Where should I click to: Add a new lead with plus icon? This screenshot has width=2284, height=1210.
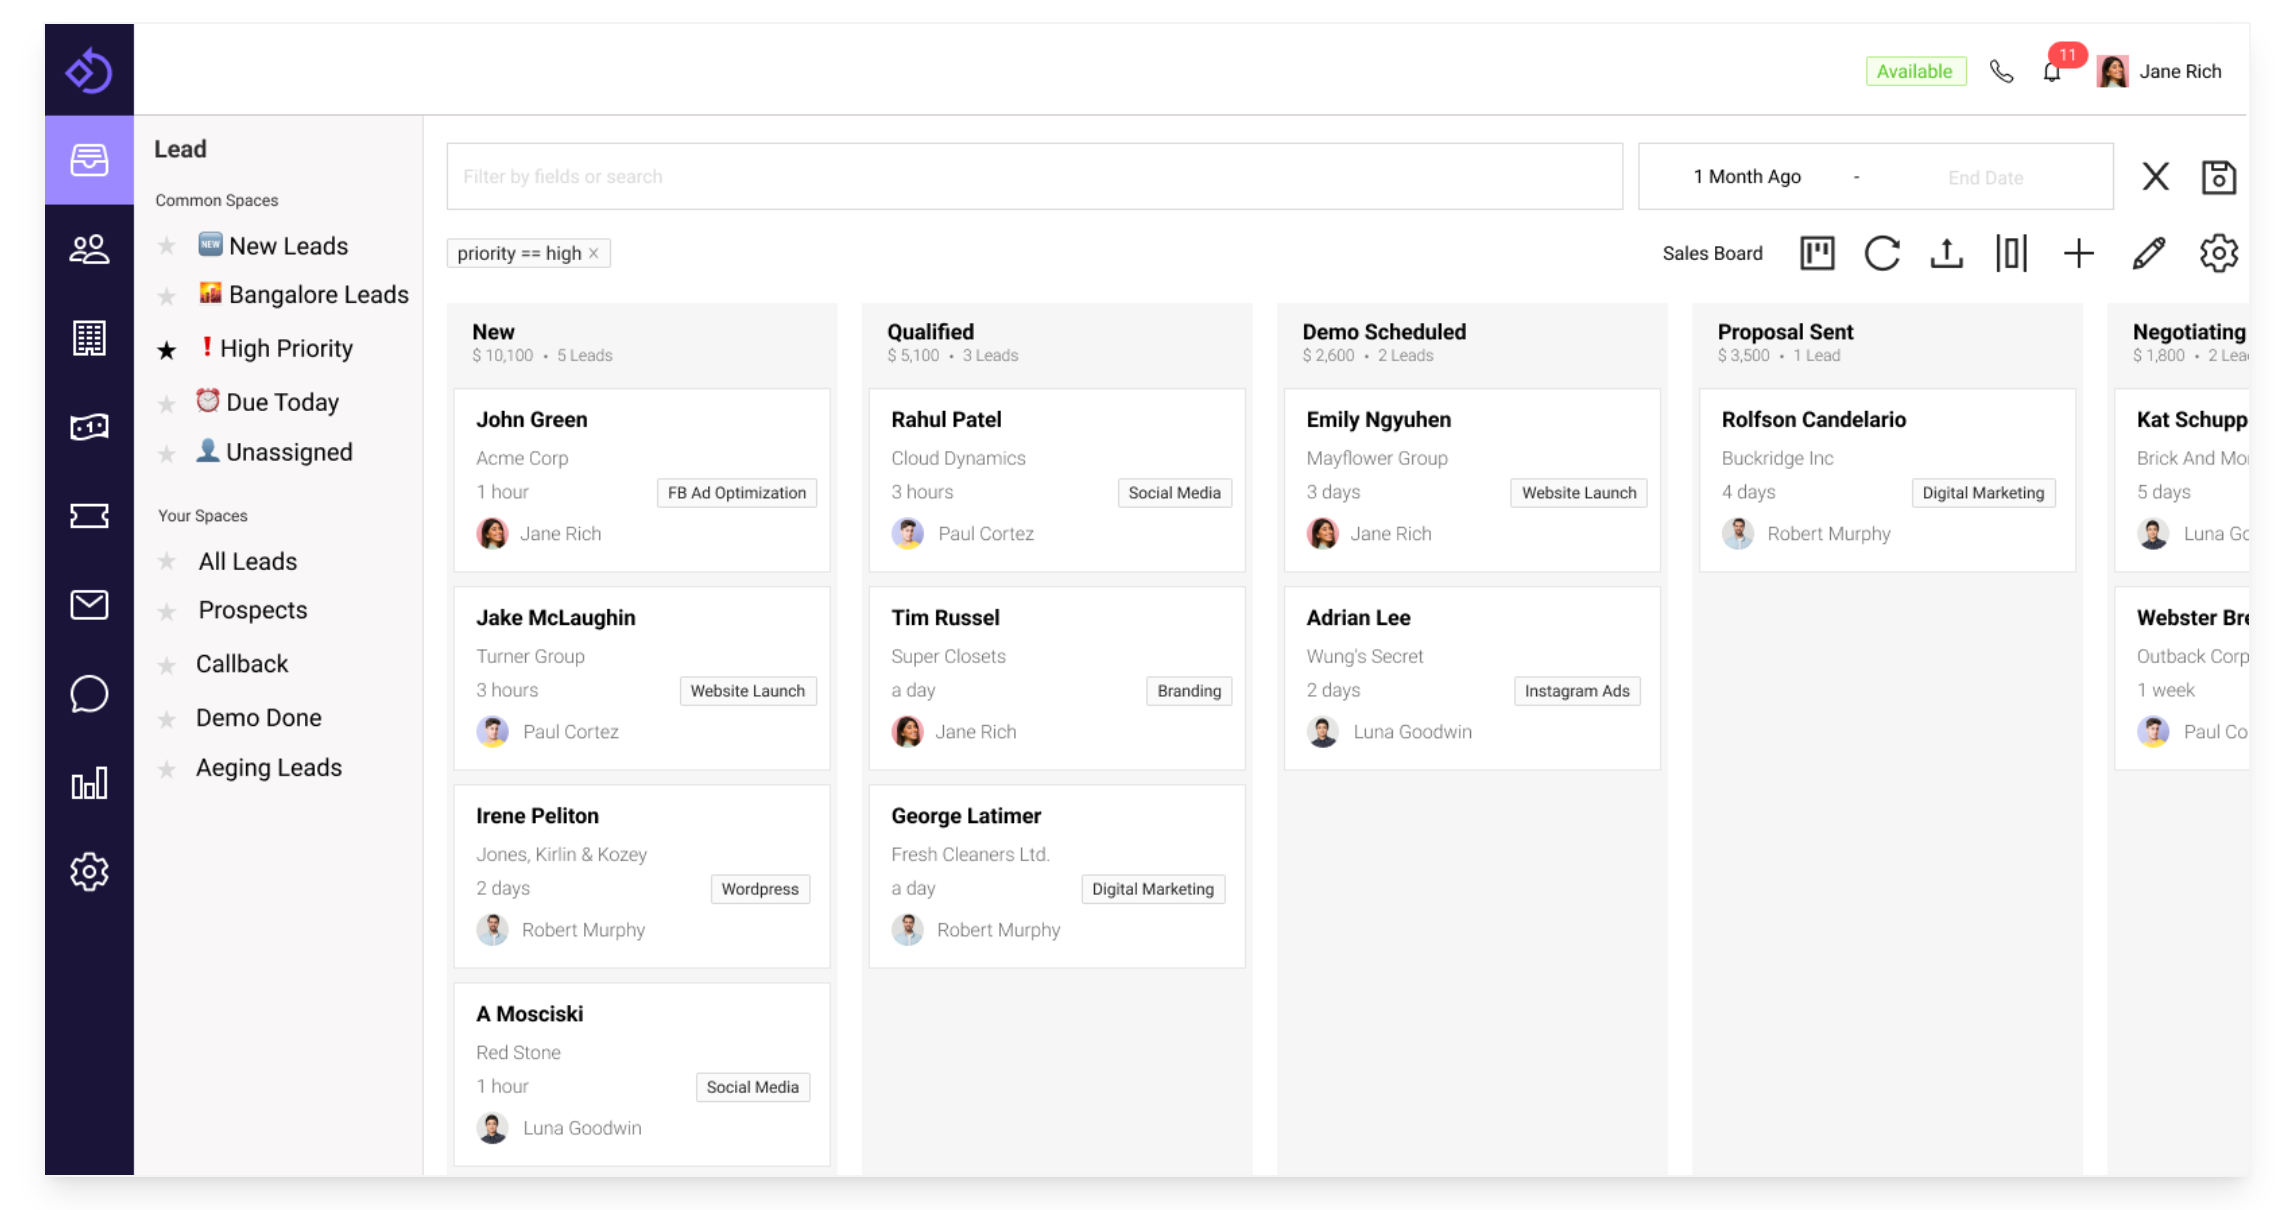[2078, 253]
